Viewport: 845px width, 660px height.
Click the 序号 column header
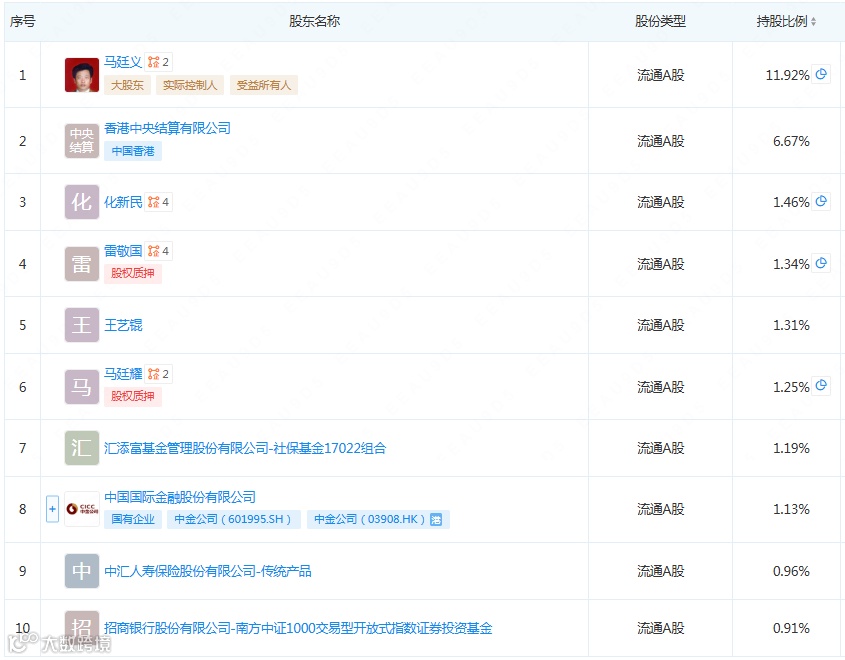(23, 22)
